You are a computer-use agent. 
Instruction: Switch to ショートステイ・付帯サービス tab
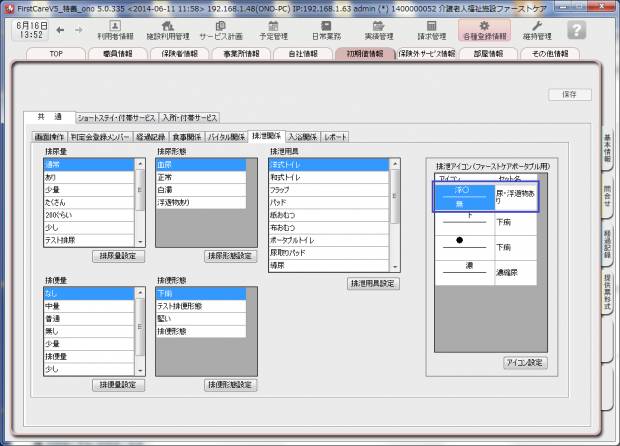click(x=117, y=117)
